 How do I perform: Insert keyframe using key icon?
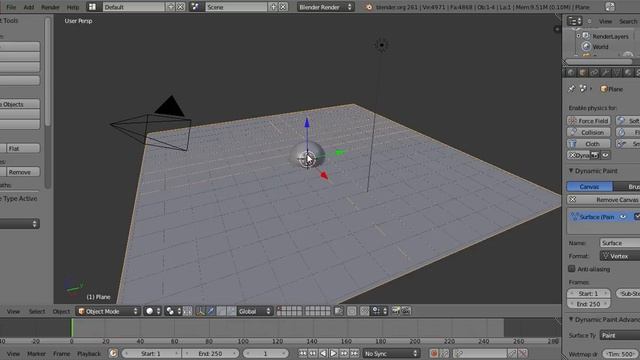[x=512, y=353]
